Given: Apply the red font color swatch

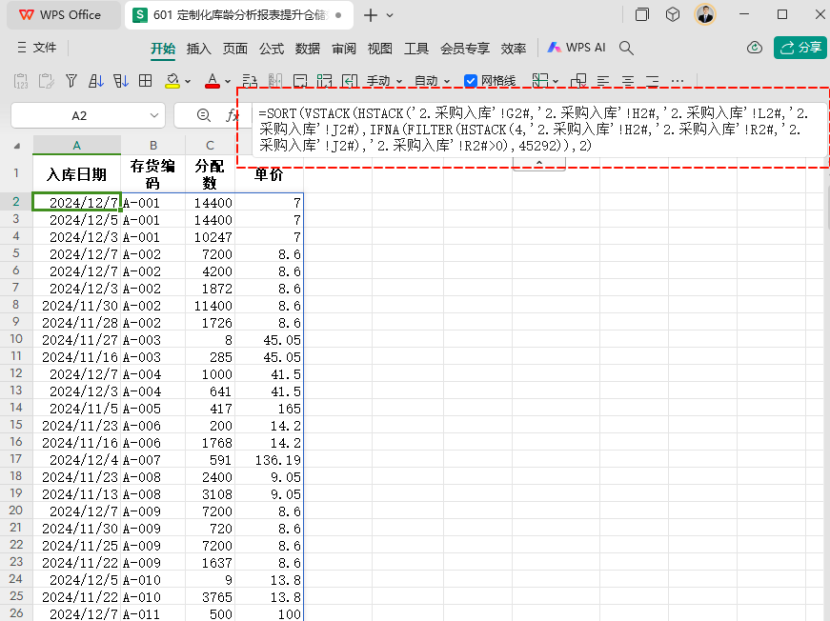Looking at the screenshot, I should pyautogui.click(x=211, y=81).
